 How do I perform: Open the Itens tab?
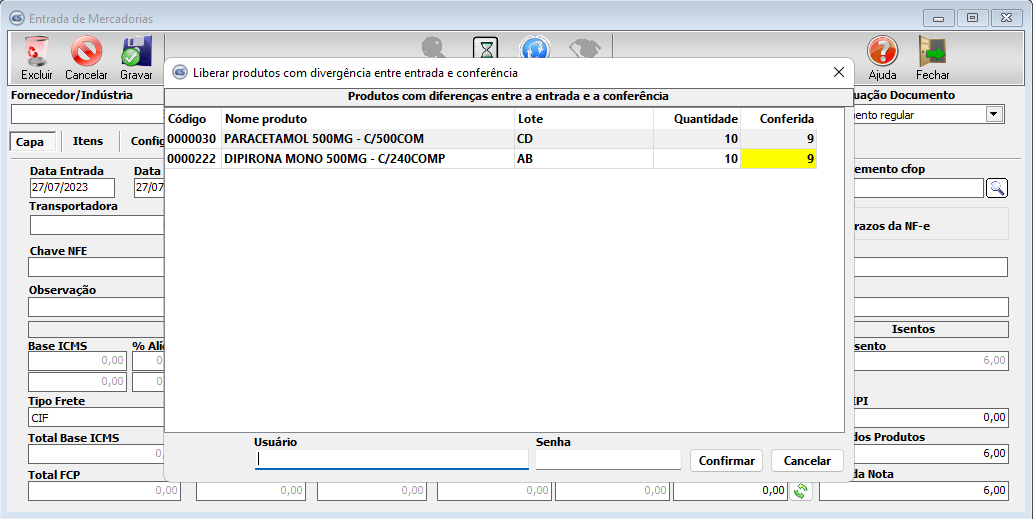(88, 142)
